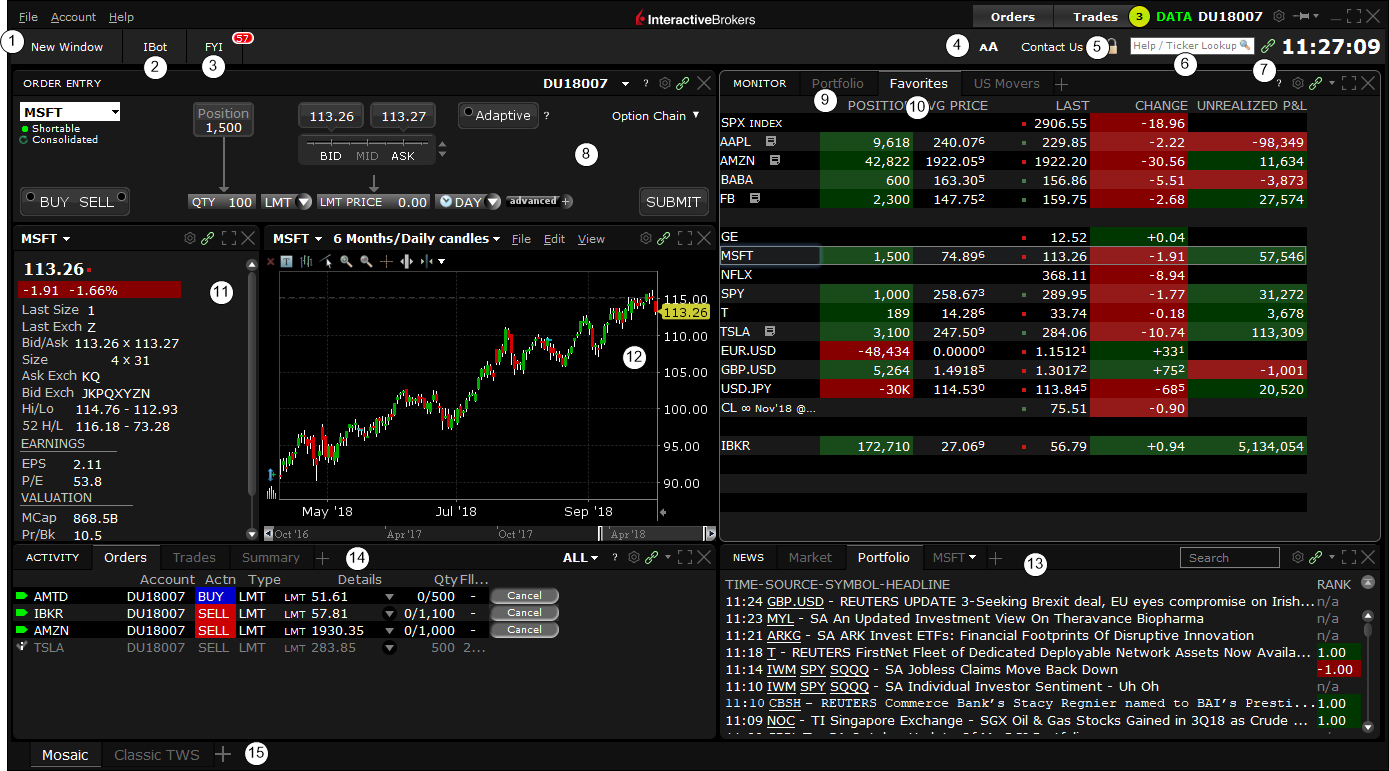This screenshot has width=1389, height=771.
Task: Select the text annotation T tool on chart
Action: coord(287,261)
